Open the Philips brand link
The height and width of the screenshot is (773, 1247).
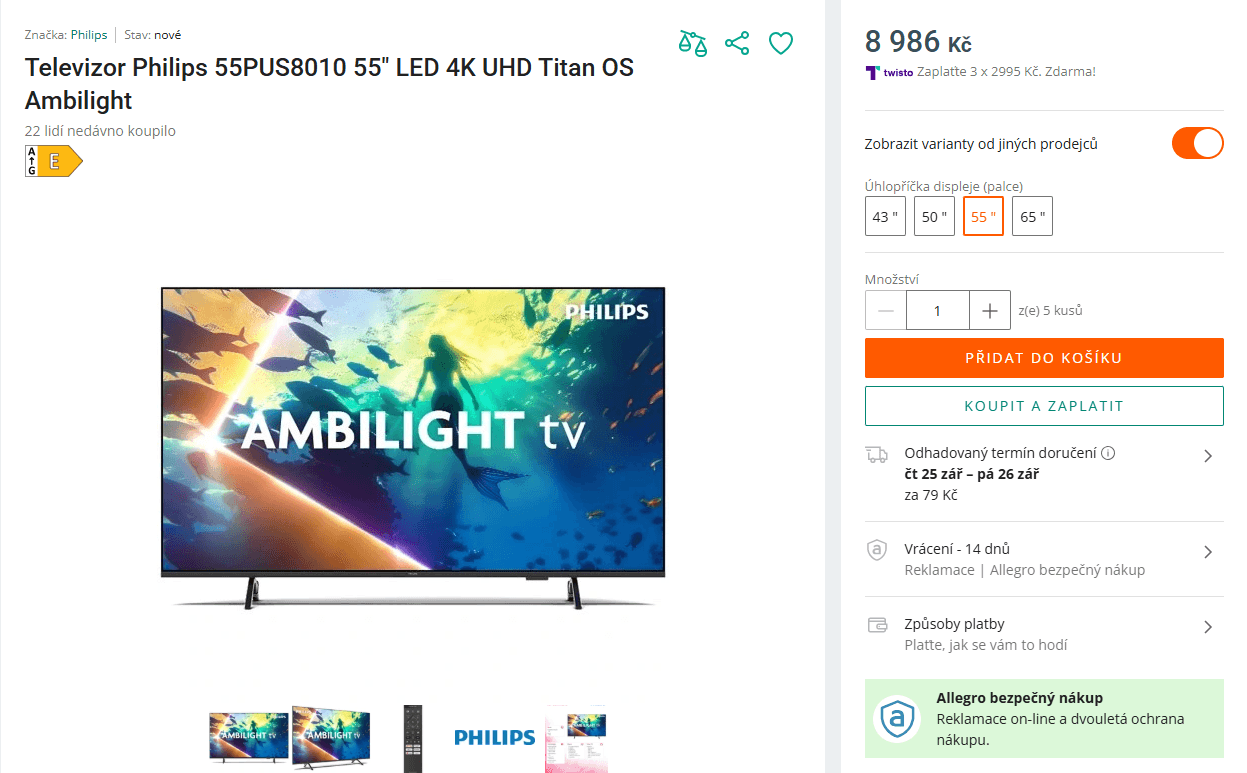89,34
